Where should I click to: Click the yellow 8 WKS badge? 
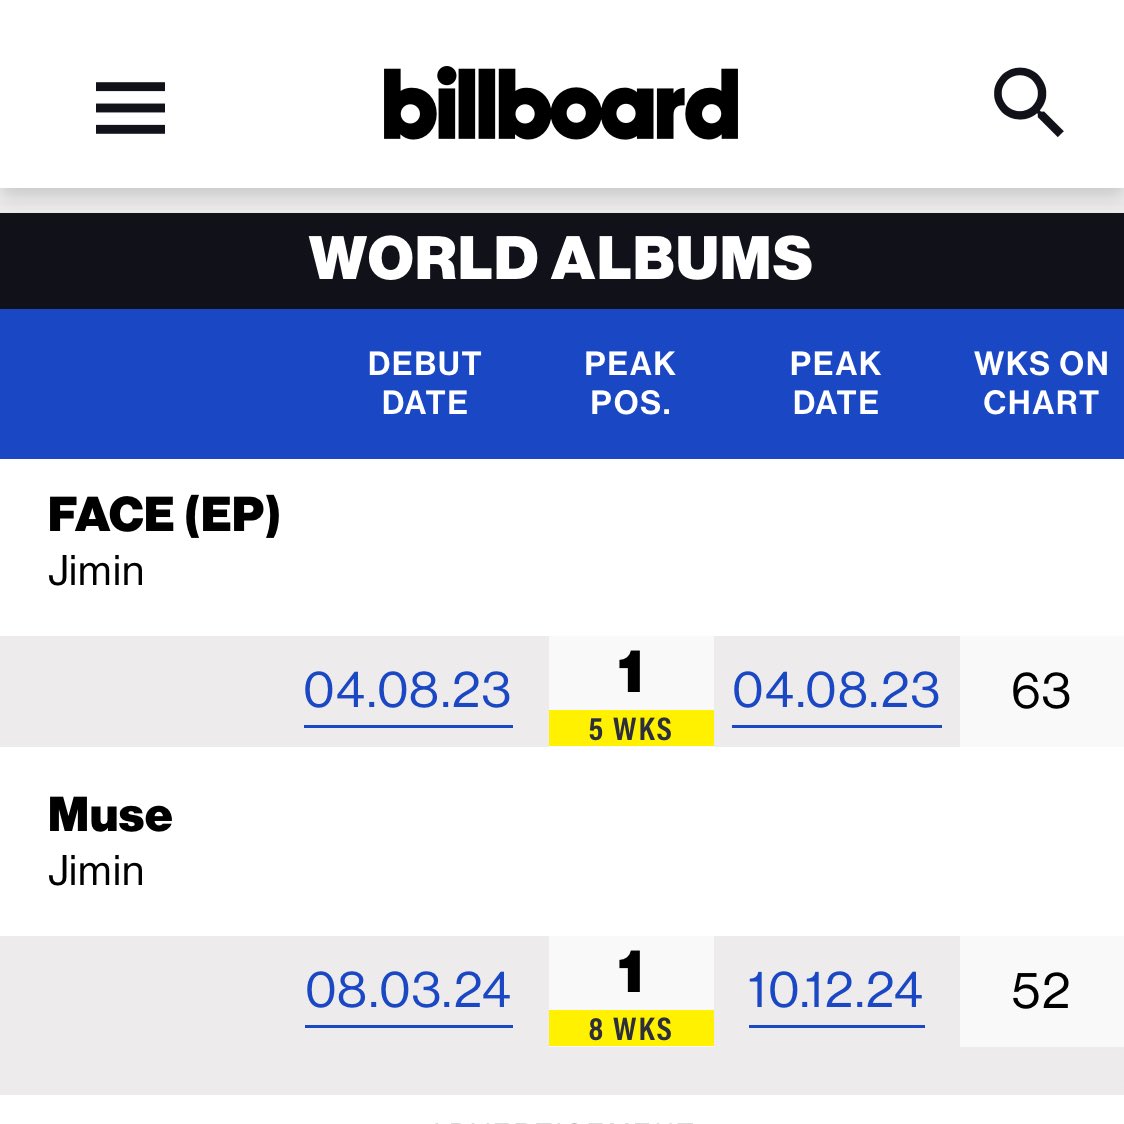tap(631, 1028)
